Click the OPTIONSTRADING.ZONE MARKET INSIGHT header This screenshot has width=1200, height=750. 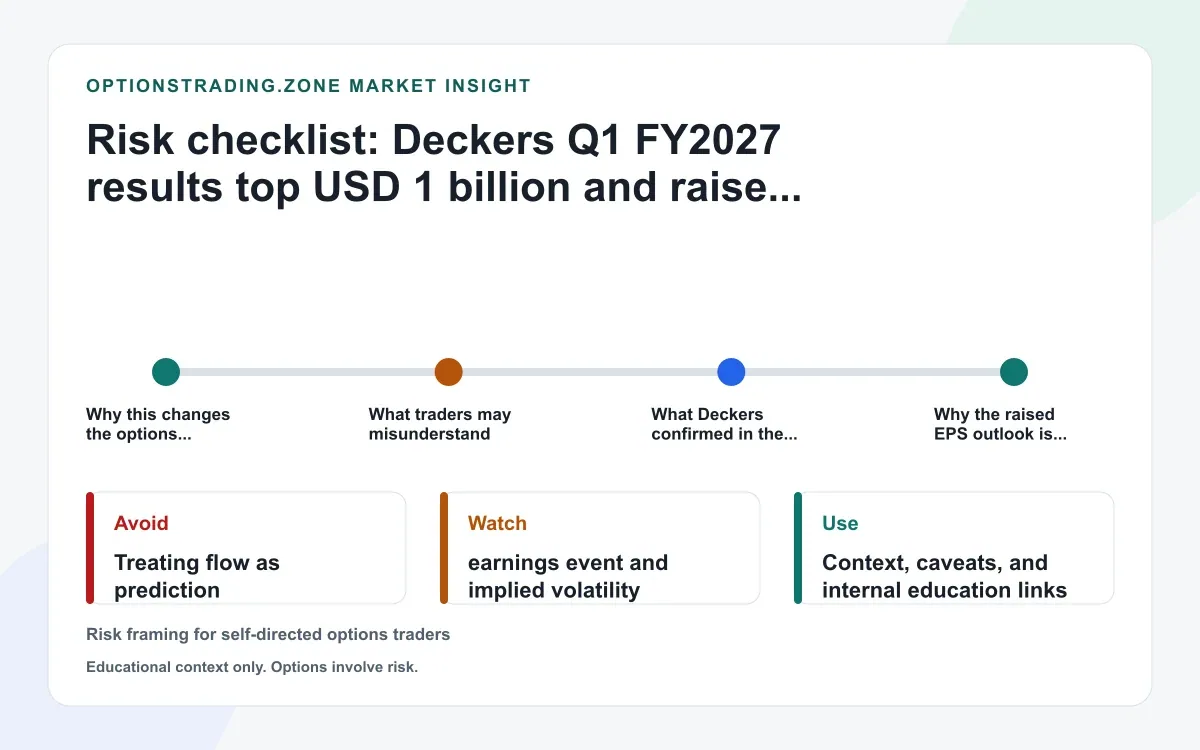coord(309,86)
